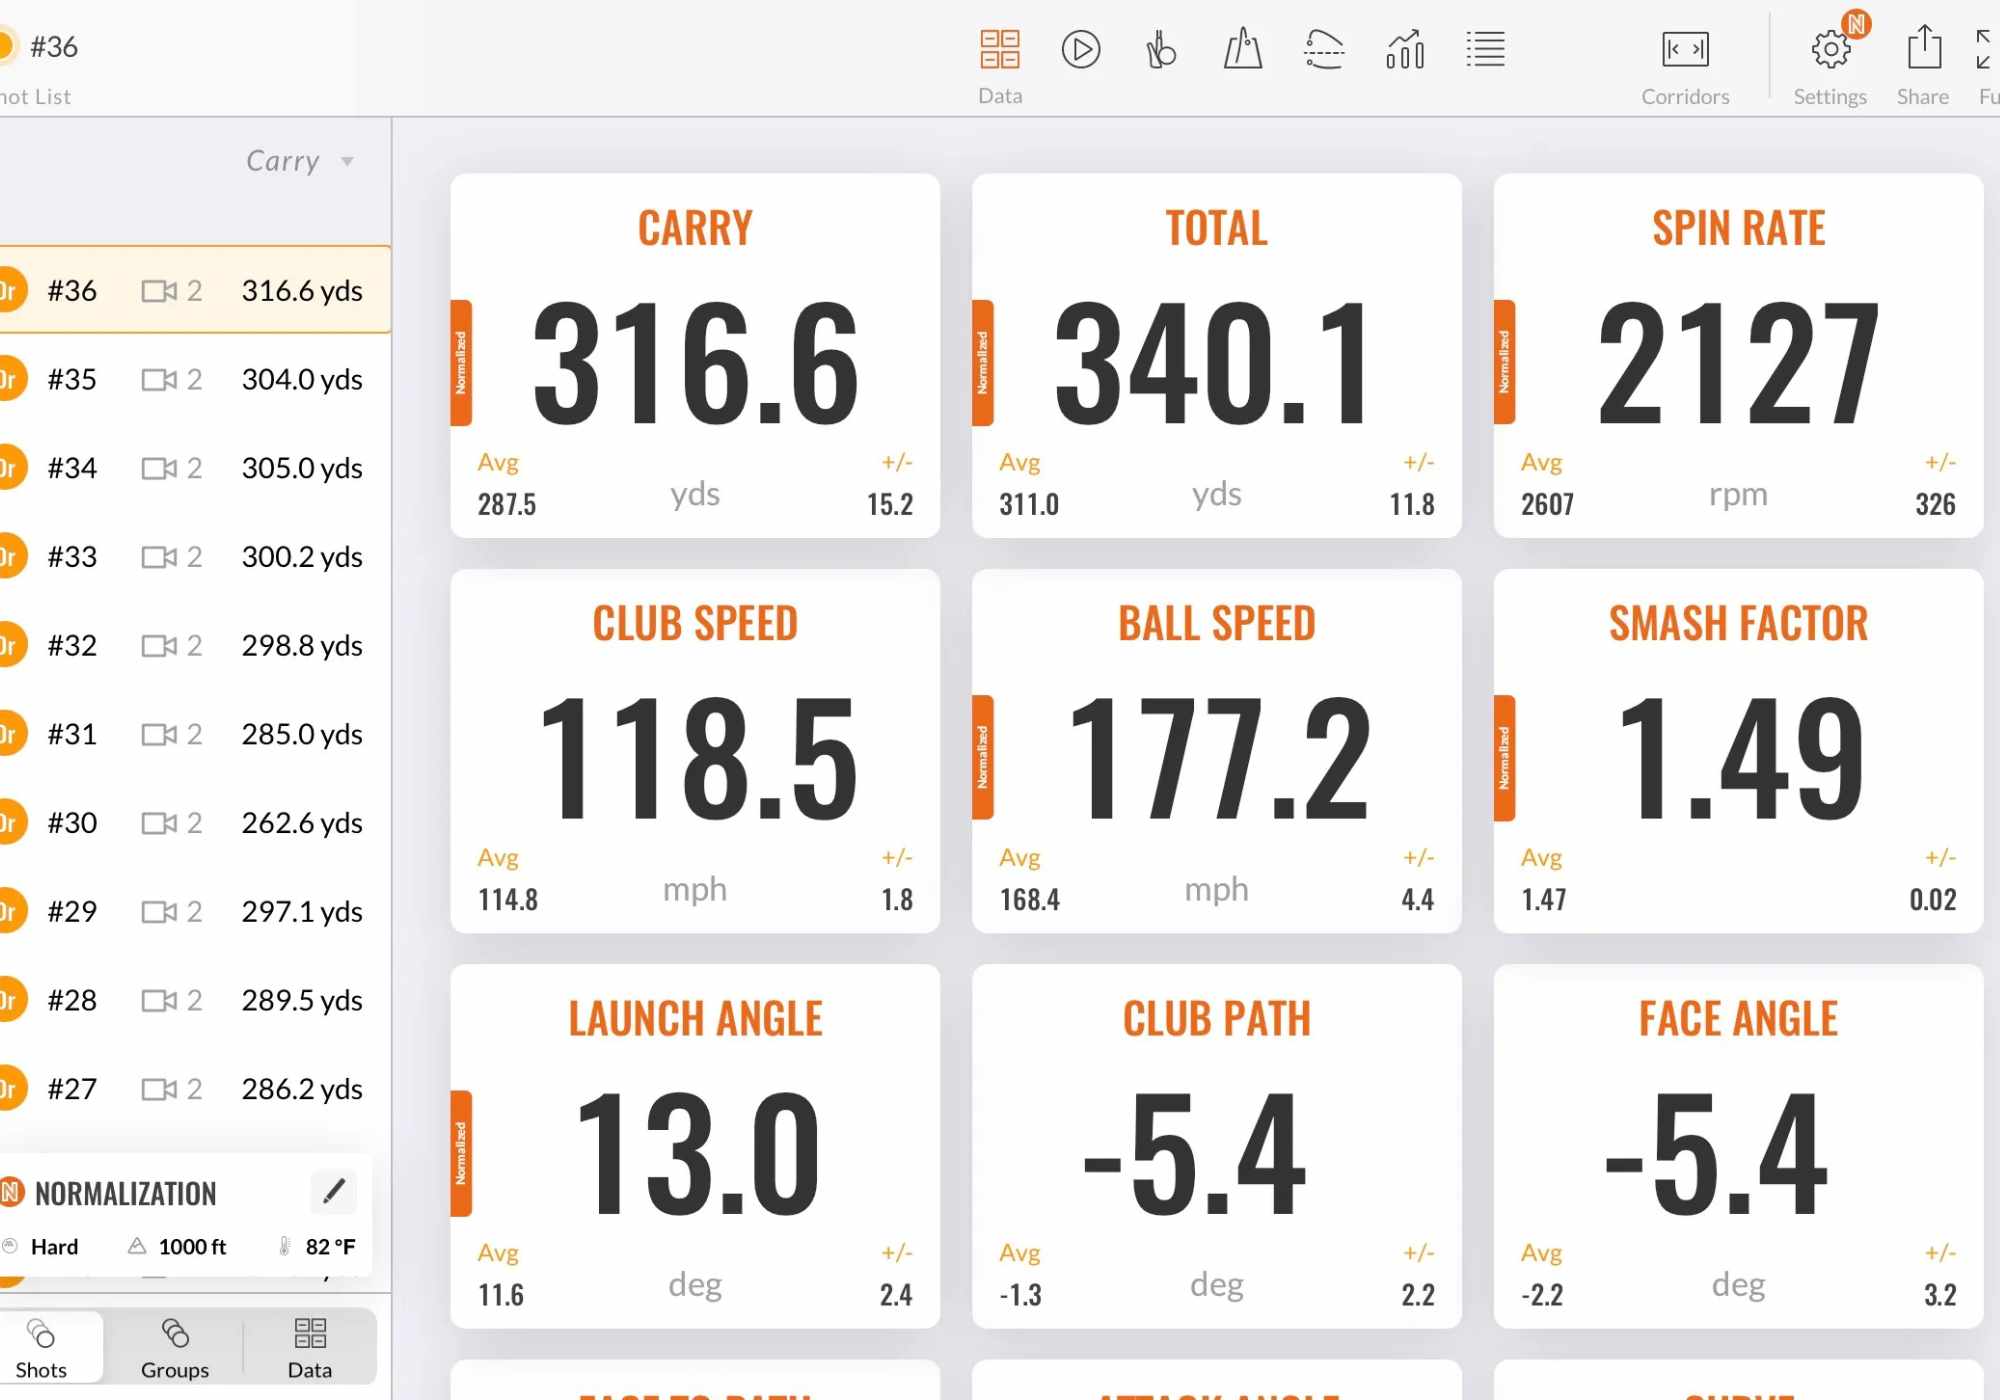Select shot #32 at 298.8 yds

click(x=195, y=645)
